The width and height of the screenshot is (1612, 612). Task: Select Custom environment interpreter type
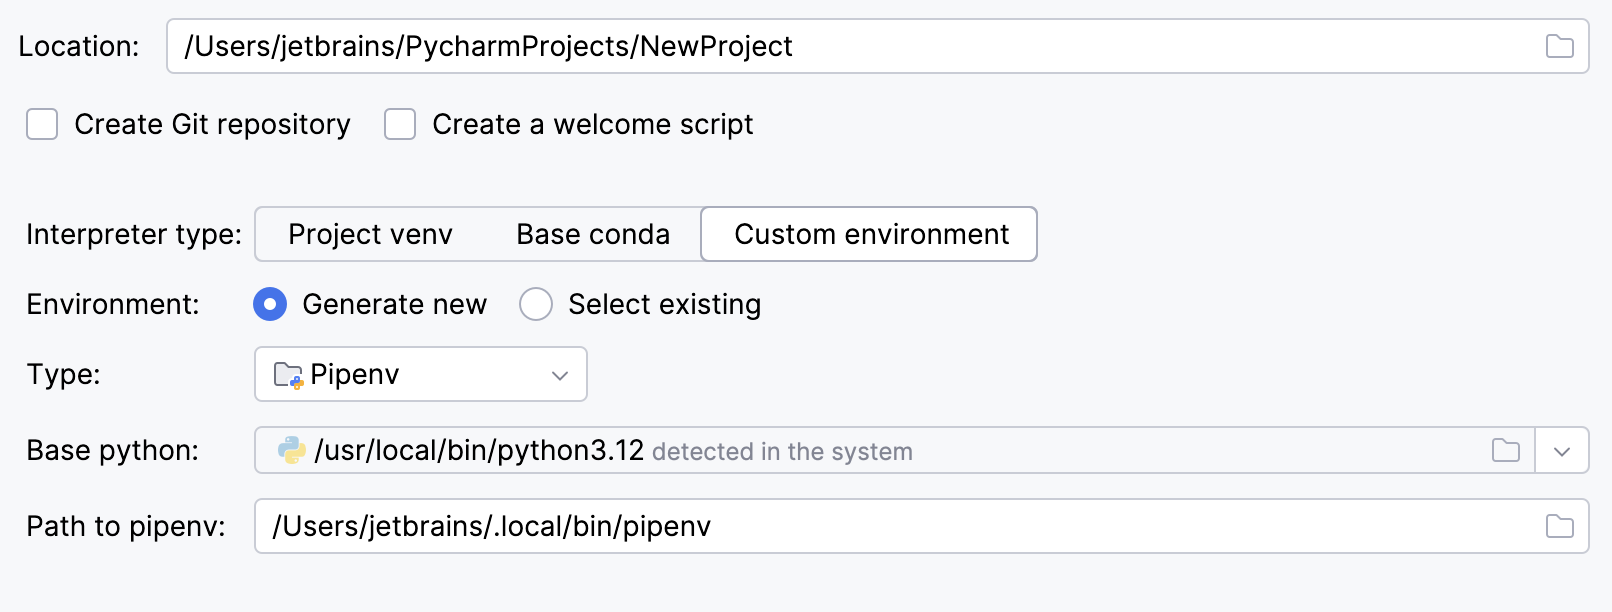[870, 234]
